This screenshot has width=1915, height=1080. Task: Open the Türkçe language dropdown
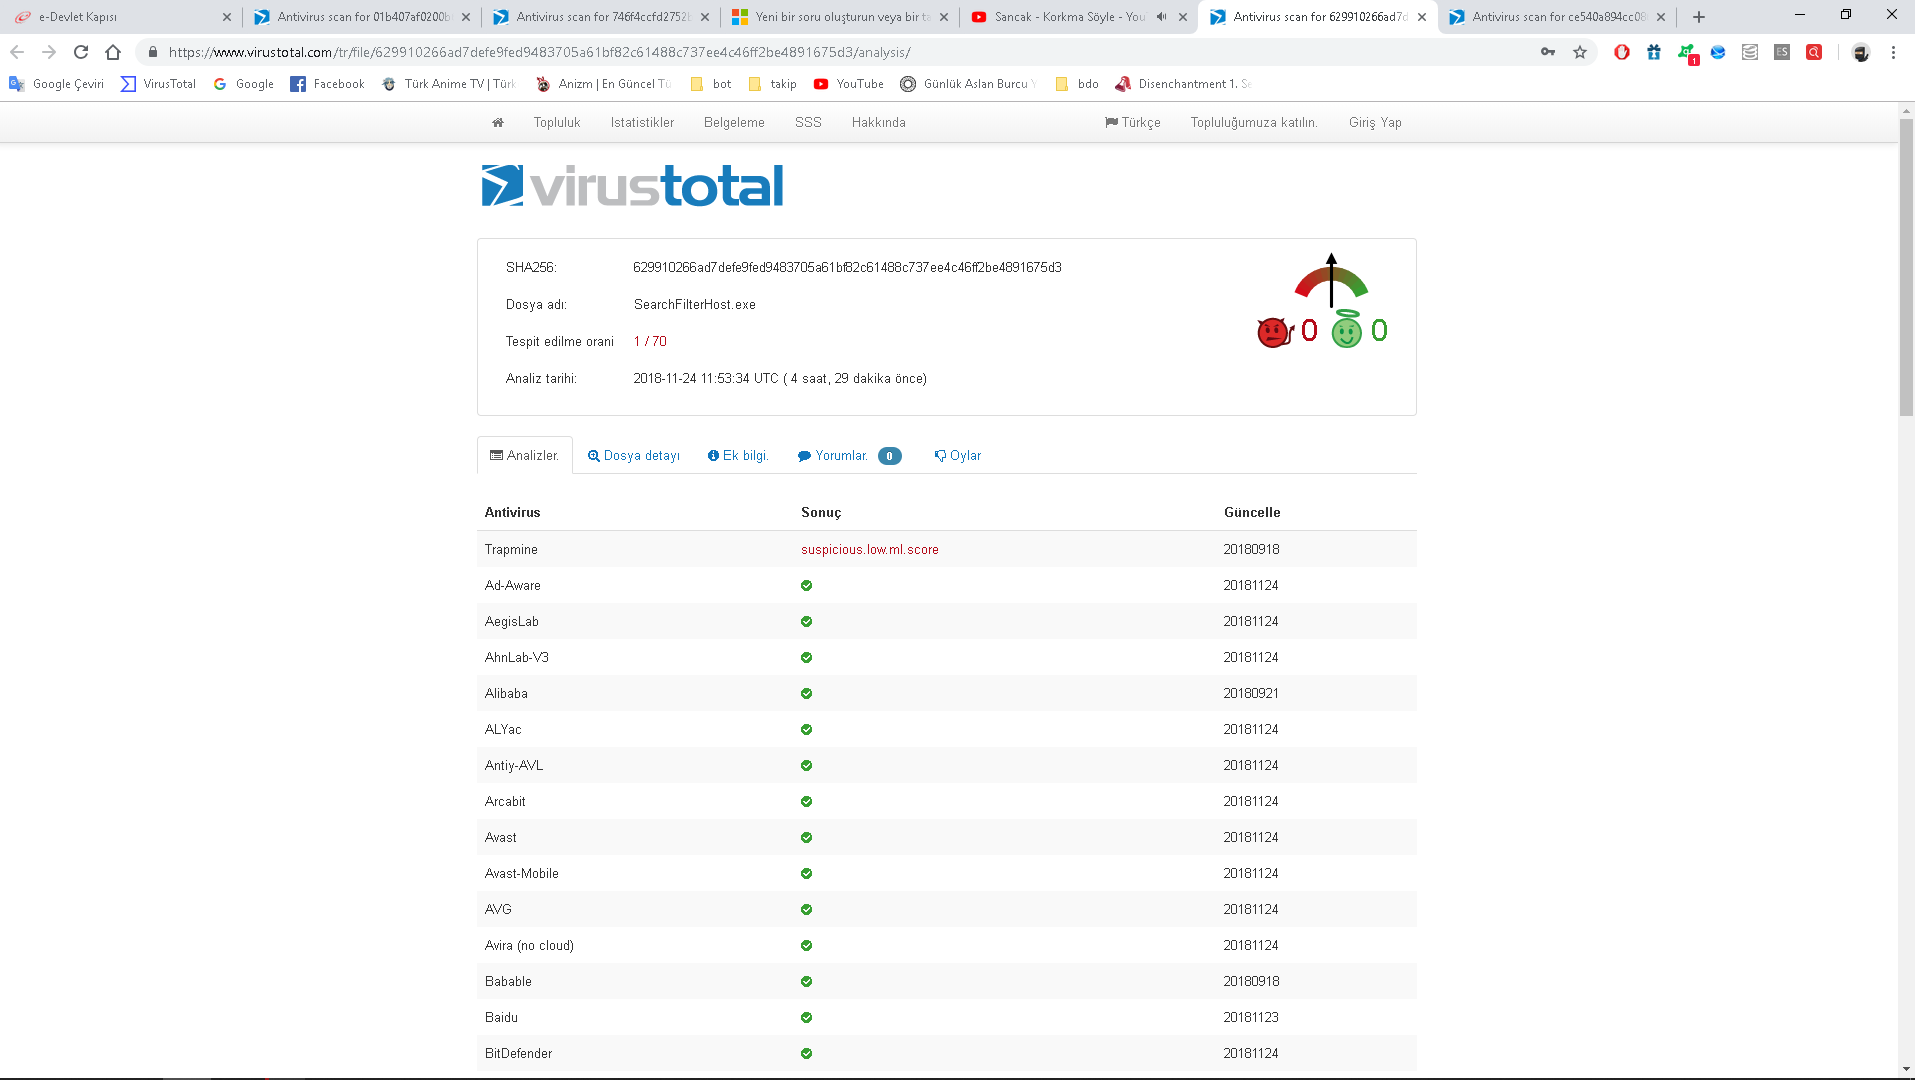coord(1133,122)
